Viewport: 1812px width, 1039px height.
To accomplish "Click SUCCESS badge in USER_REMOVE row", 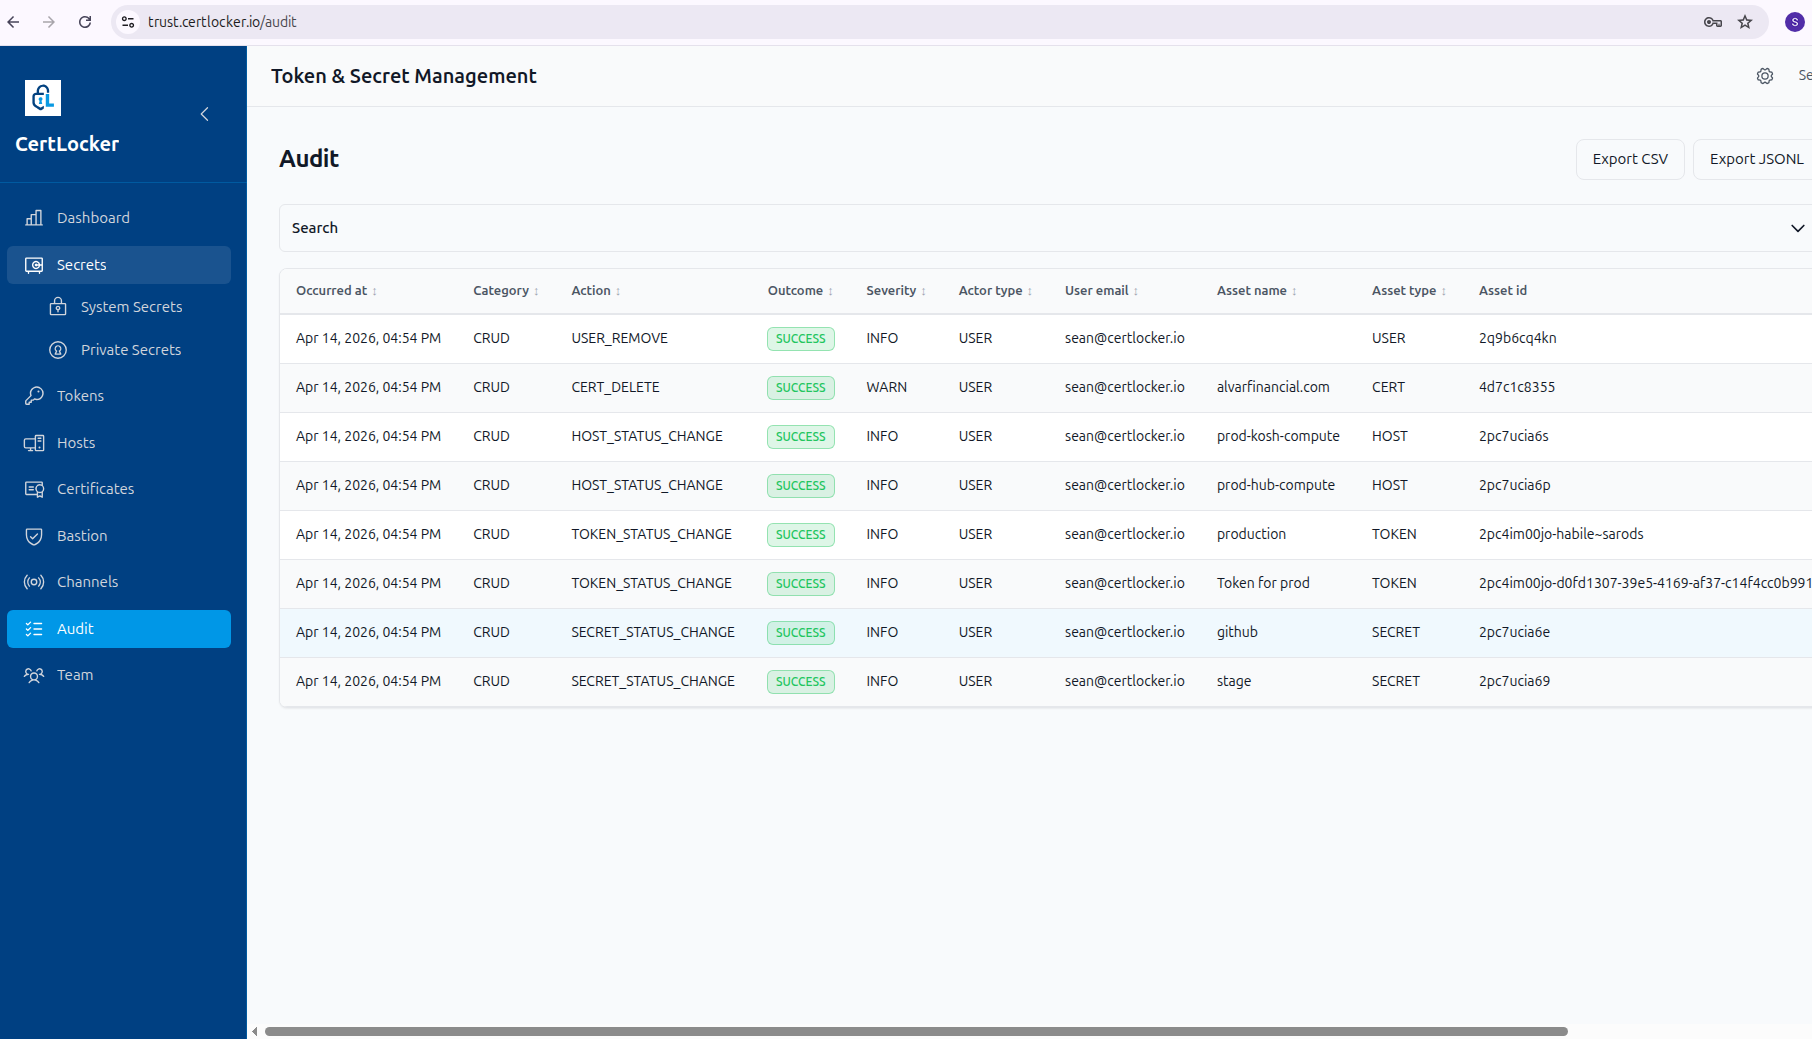I will tap(801, 339).
